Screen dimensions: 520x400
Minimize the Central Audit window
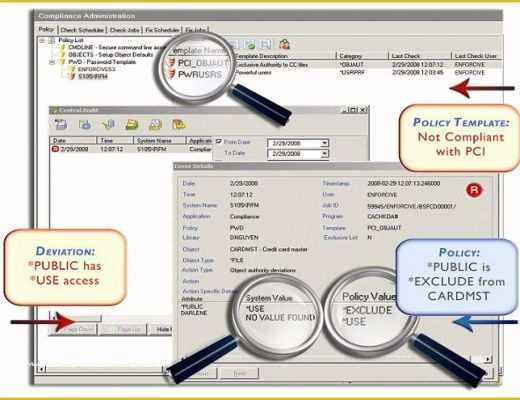point(344,110)
